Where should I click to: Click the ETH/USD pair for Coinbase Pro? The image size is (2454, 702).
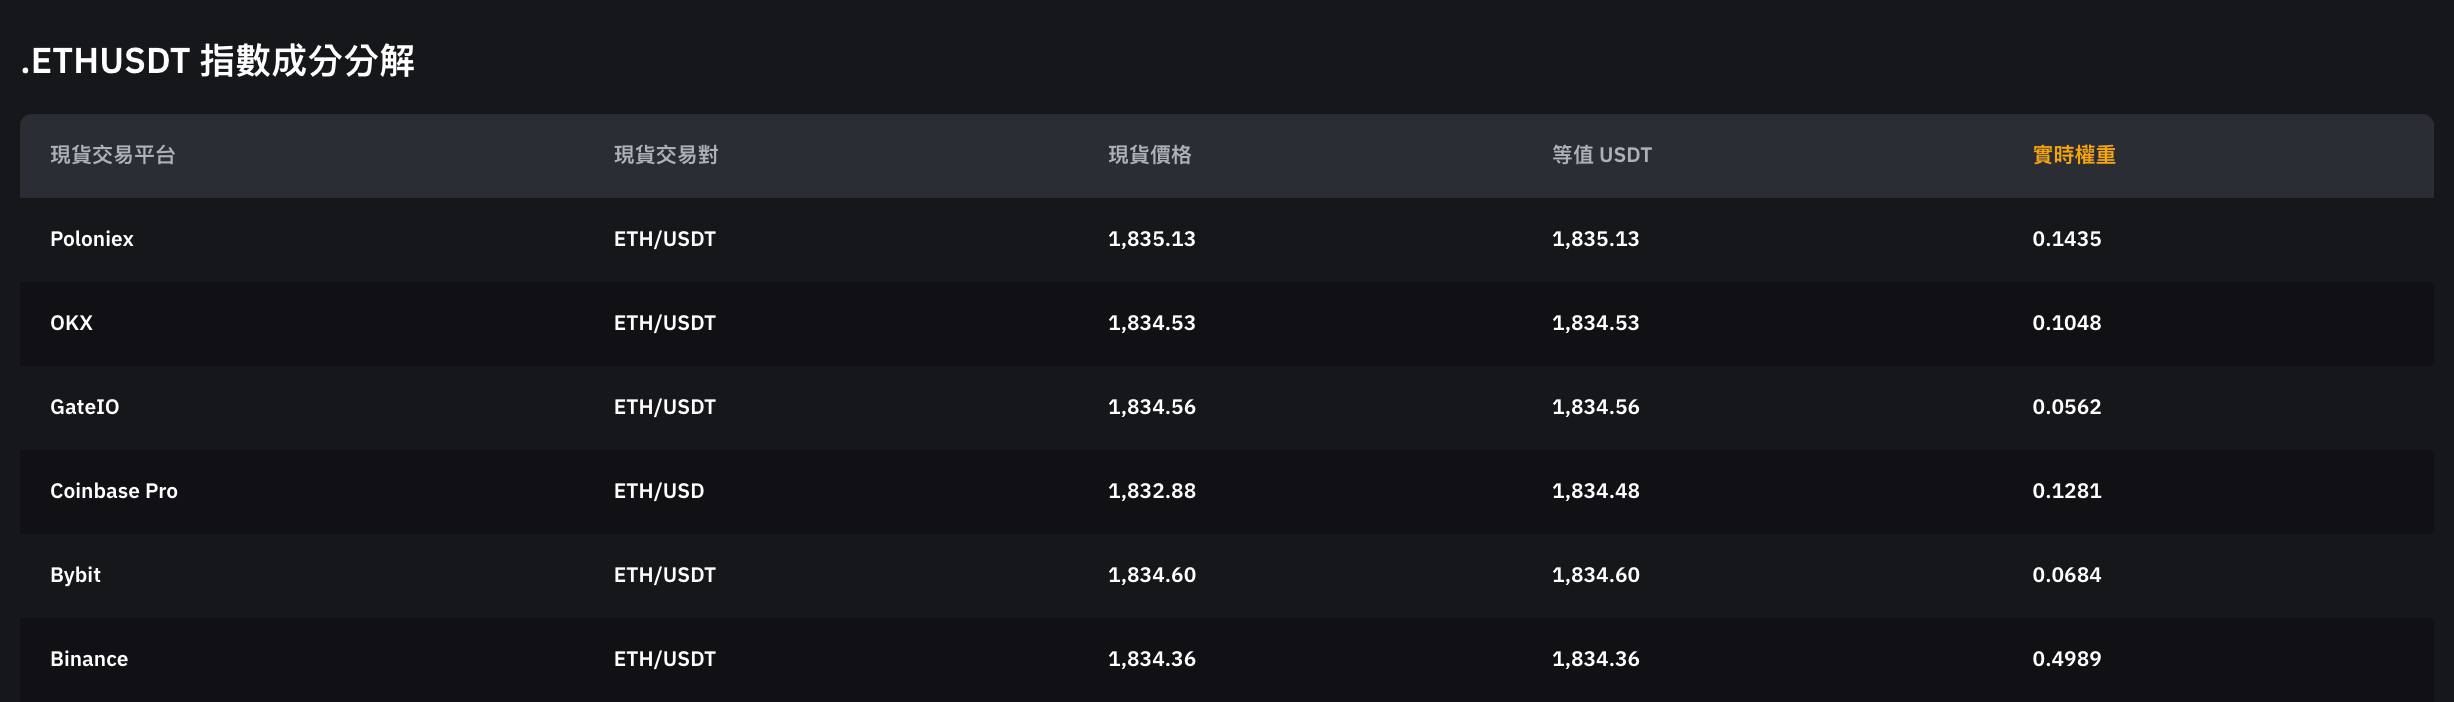tap(659, 491)
